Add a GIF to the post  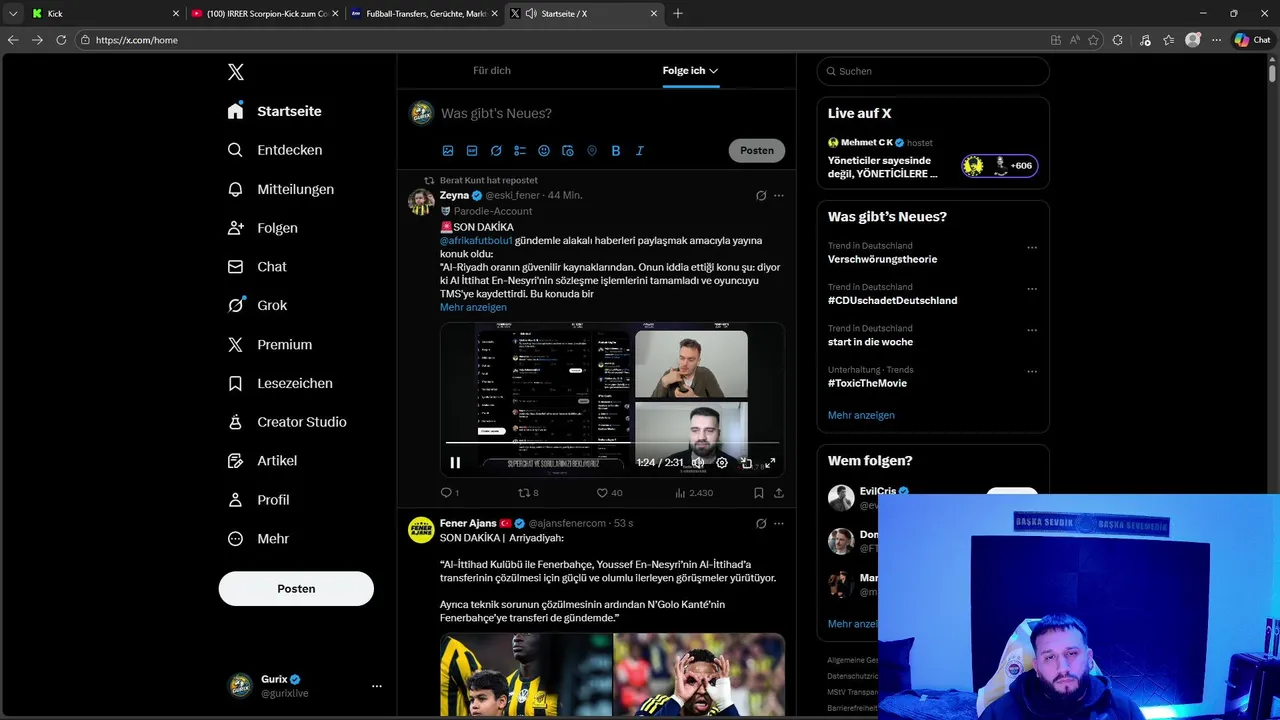click(x=472, y=151)
